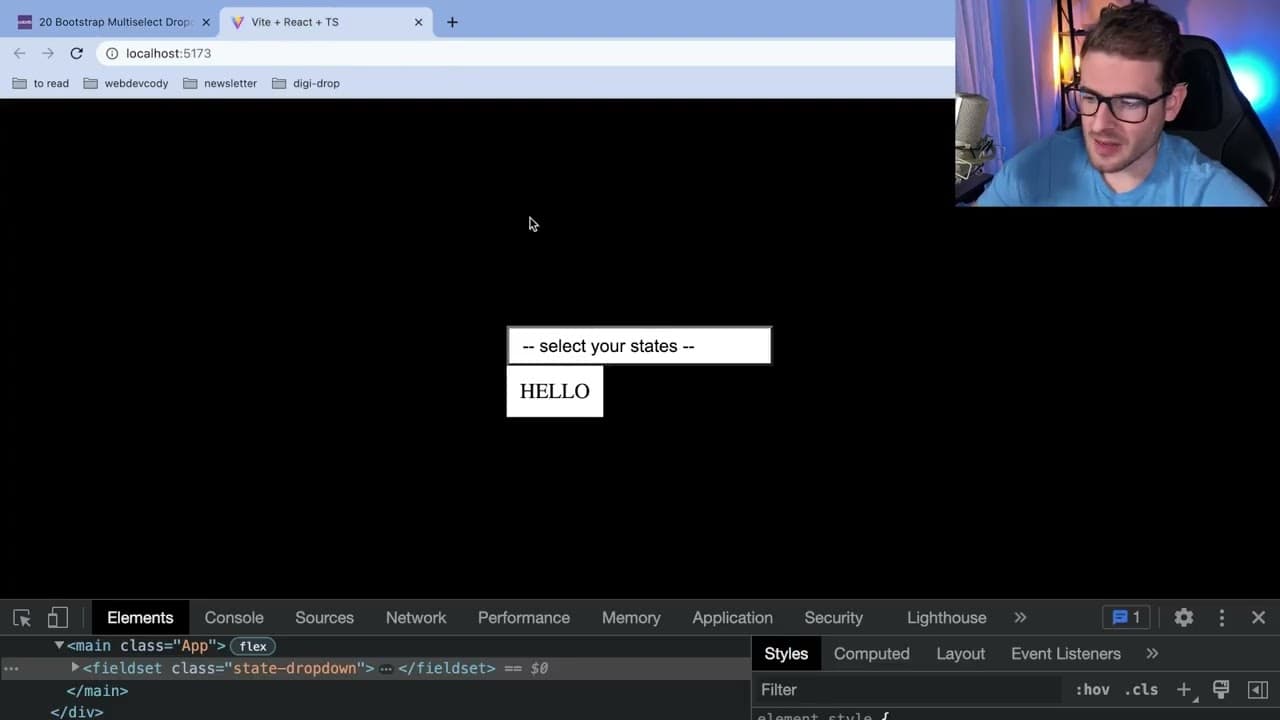Open the webdevcody bookmarks folder
This screenshot has height=720, width=1280.
(126, 83)
